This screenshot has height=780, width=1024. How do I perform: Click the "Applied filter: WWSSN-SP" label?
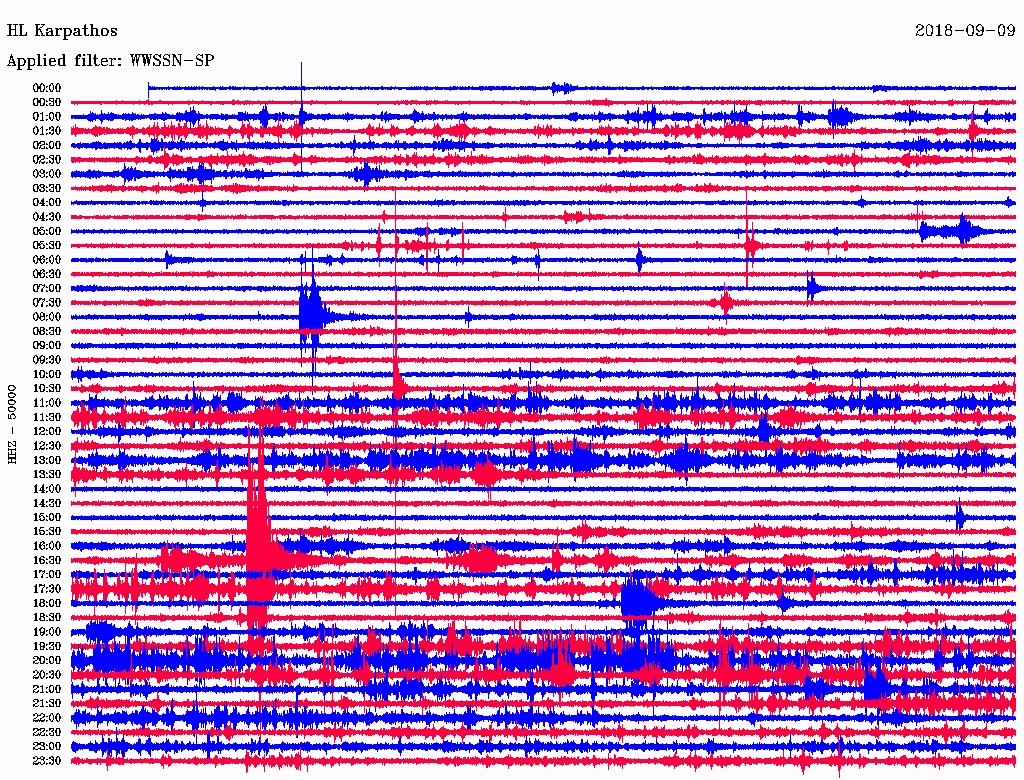[110, 61]
